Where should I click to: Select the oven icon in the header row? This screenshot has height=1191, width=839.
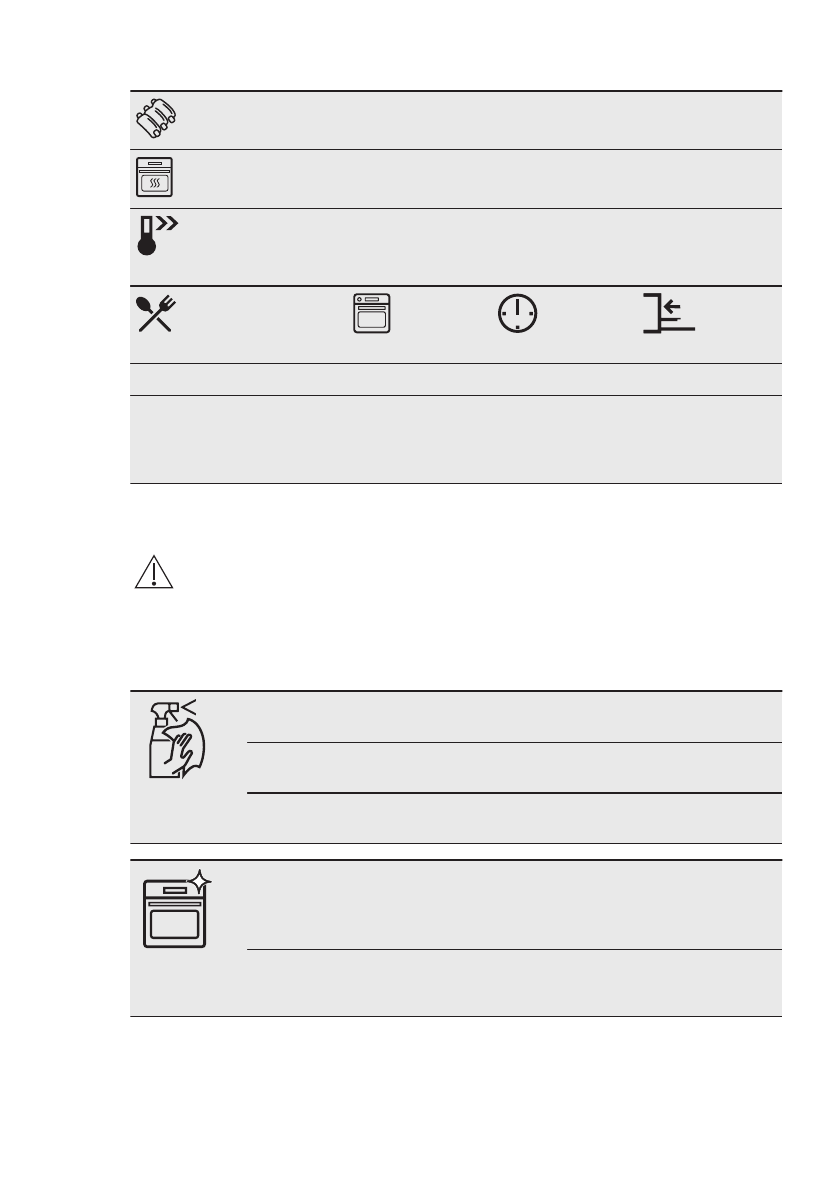(x=371, y=313)
